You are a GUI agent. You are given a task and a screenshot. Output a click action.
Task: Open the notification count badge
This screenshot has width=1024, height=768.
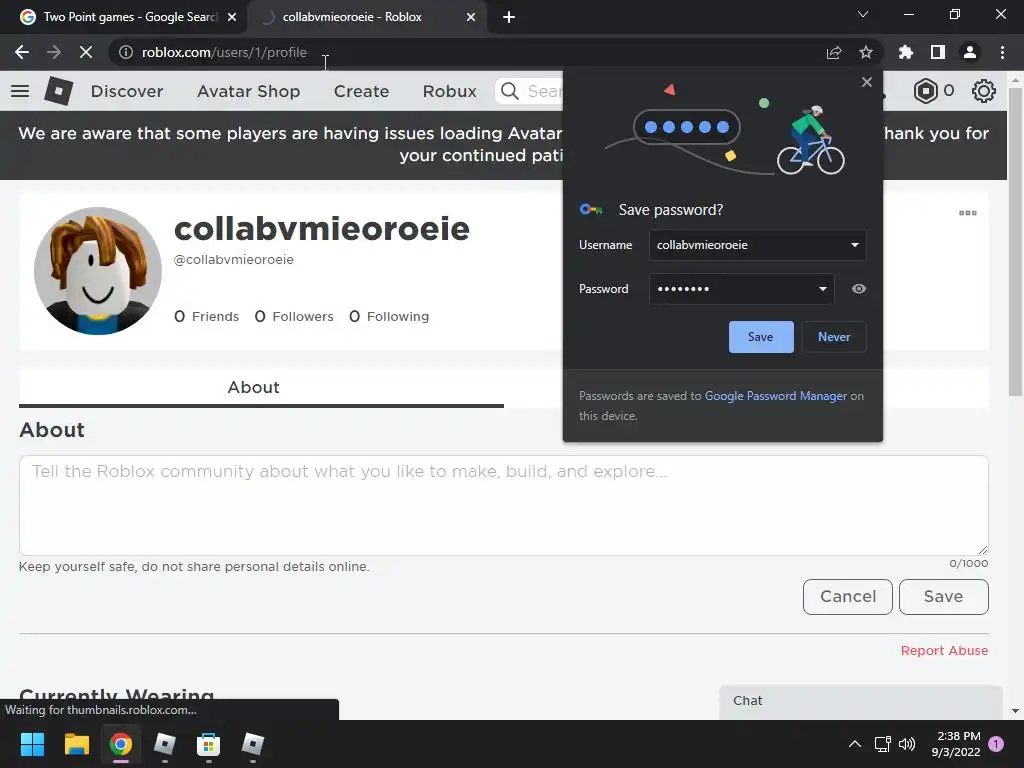pos(997,744)
